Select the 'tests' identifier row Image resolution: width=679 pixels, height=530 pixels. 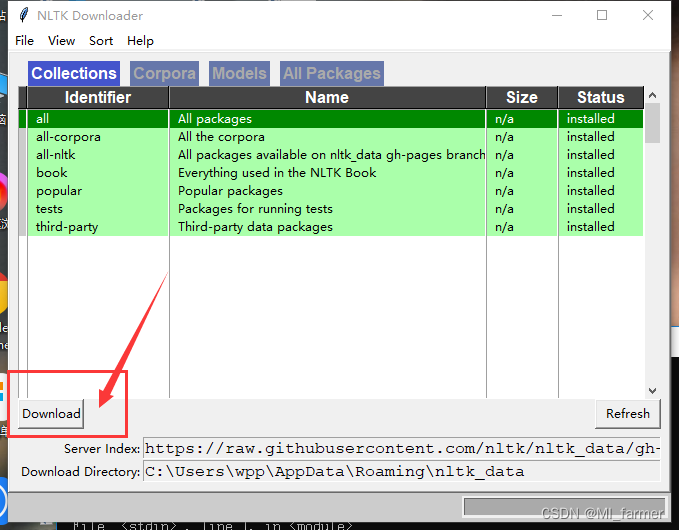(98, 209)
